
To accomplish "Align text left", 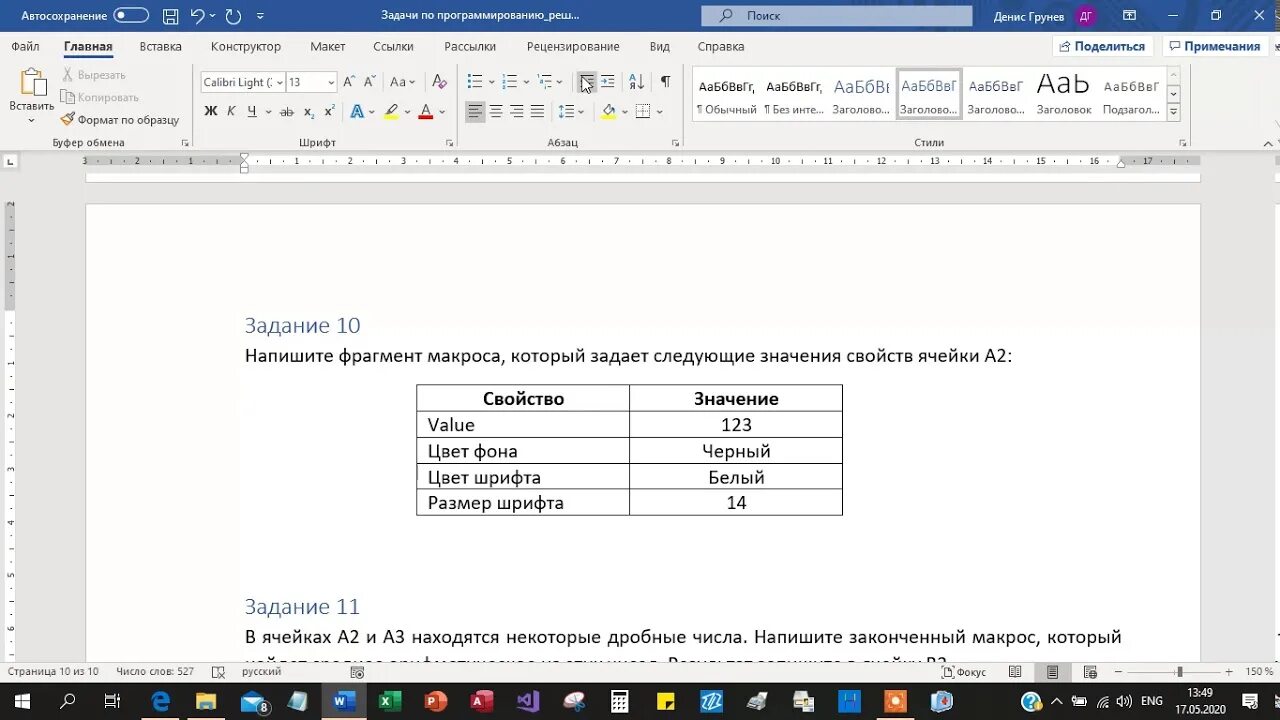I will [x=475, y=111].
